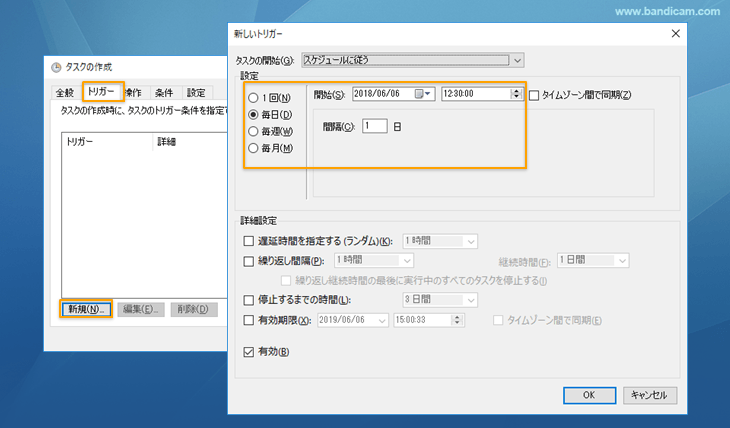Screen dimensions: 730x428
Task: Uncheck the 有効(B) checkbox
Action: (249, 352)
